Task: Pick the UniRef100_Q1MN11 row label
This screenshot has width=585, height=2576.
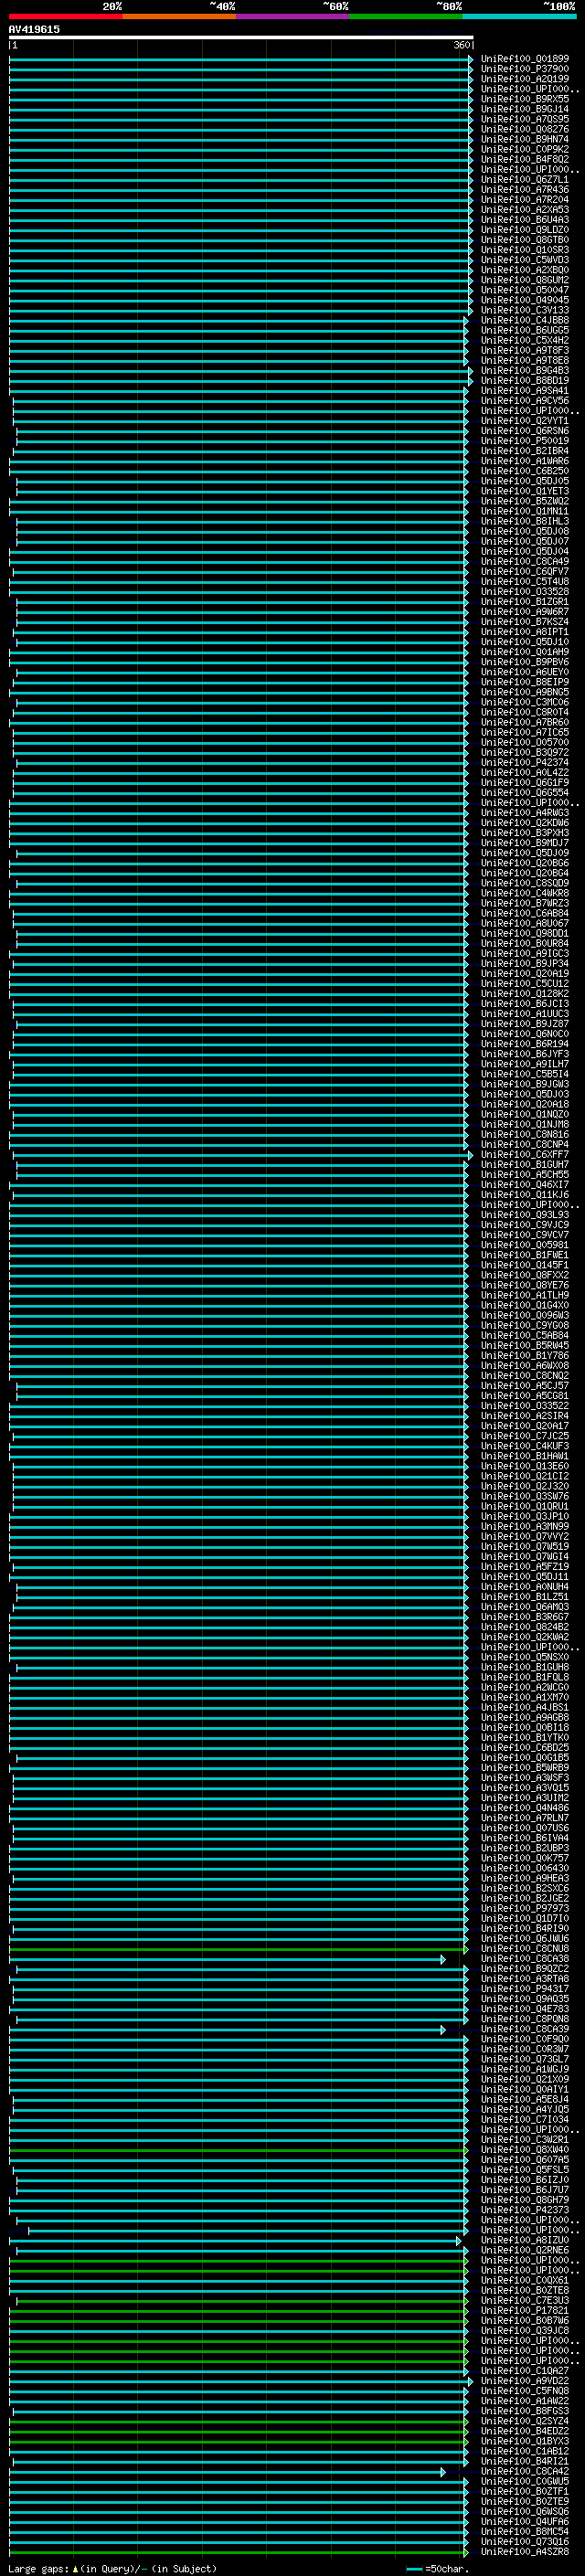Action: click(x=524, y=511)
